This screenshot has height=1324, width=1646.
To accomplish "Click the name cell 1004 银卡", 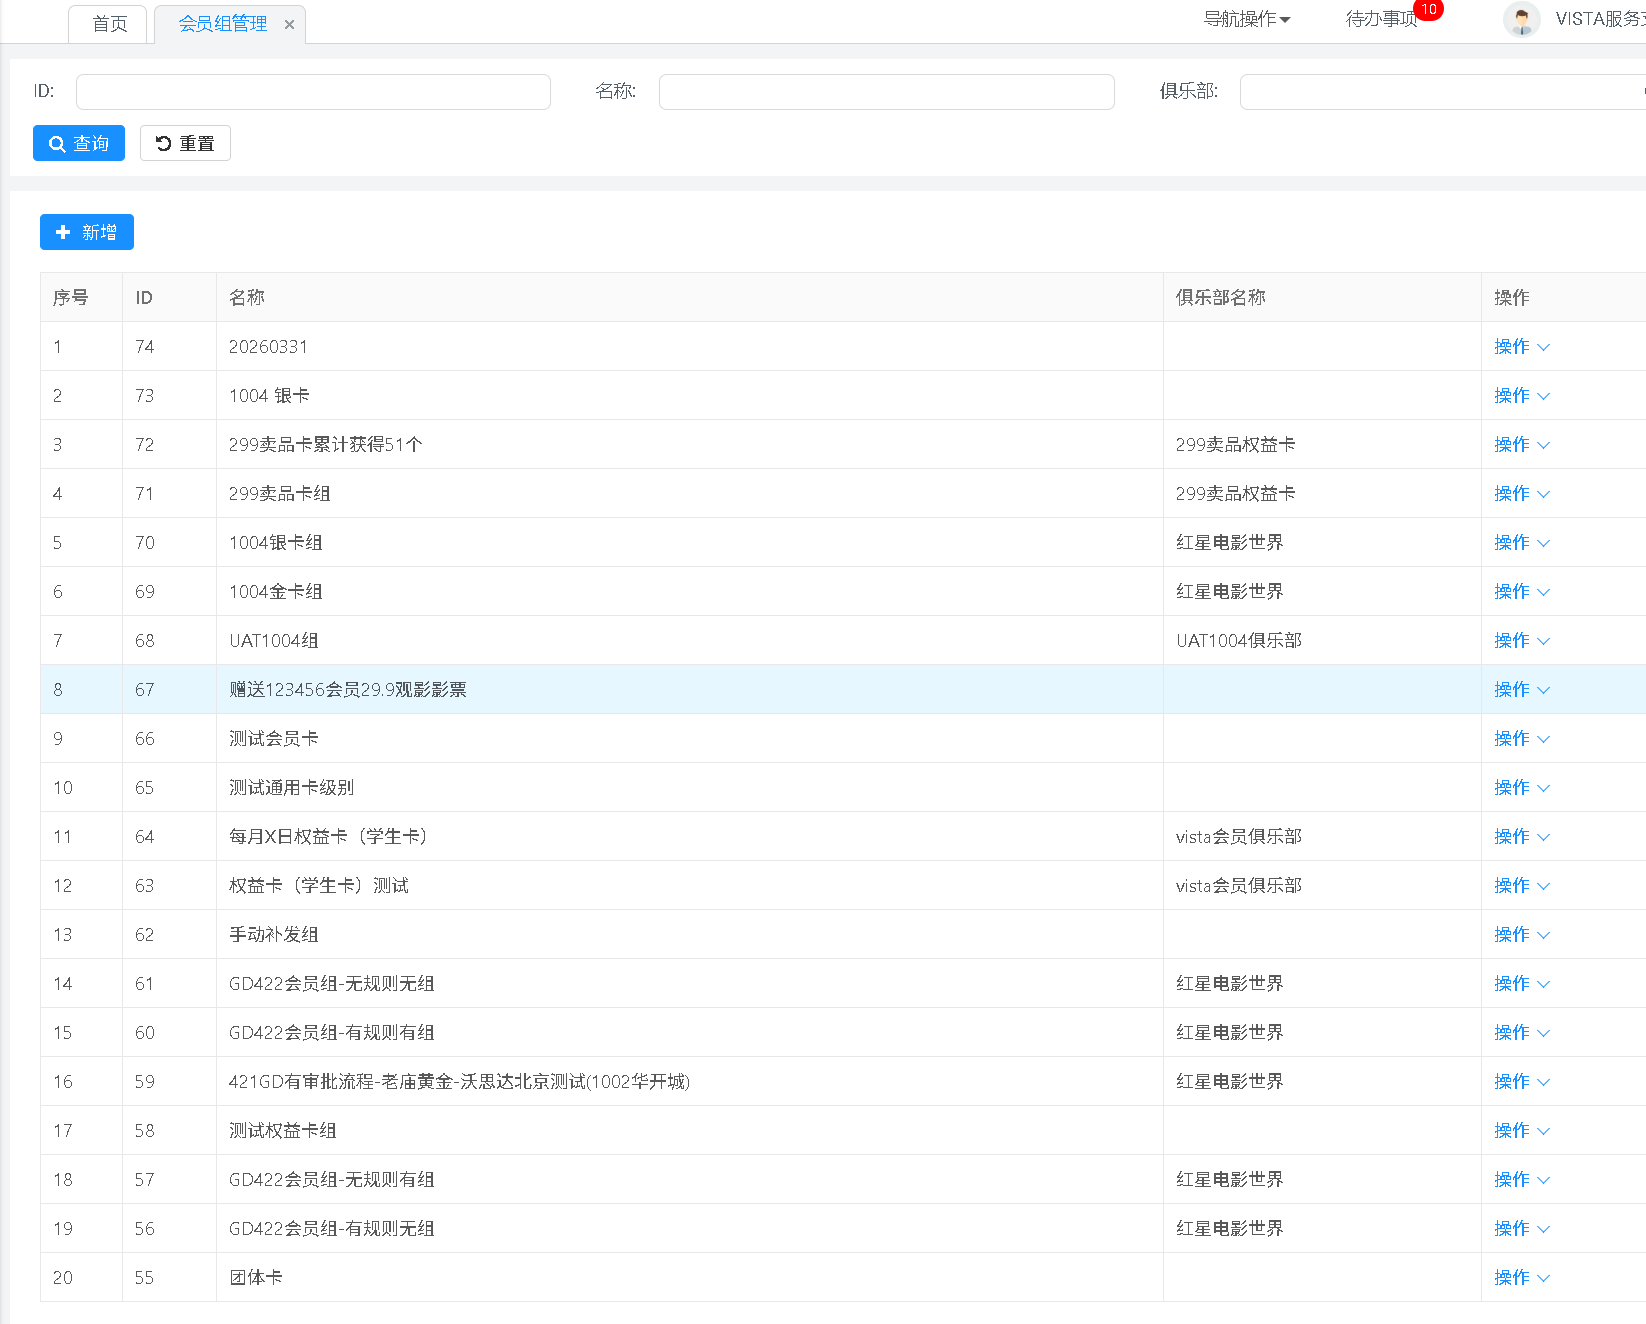I will coord(690,396).
